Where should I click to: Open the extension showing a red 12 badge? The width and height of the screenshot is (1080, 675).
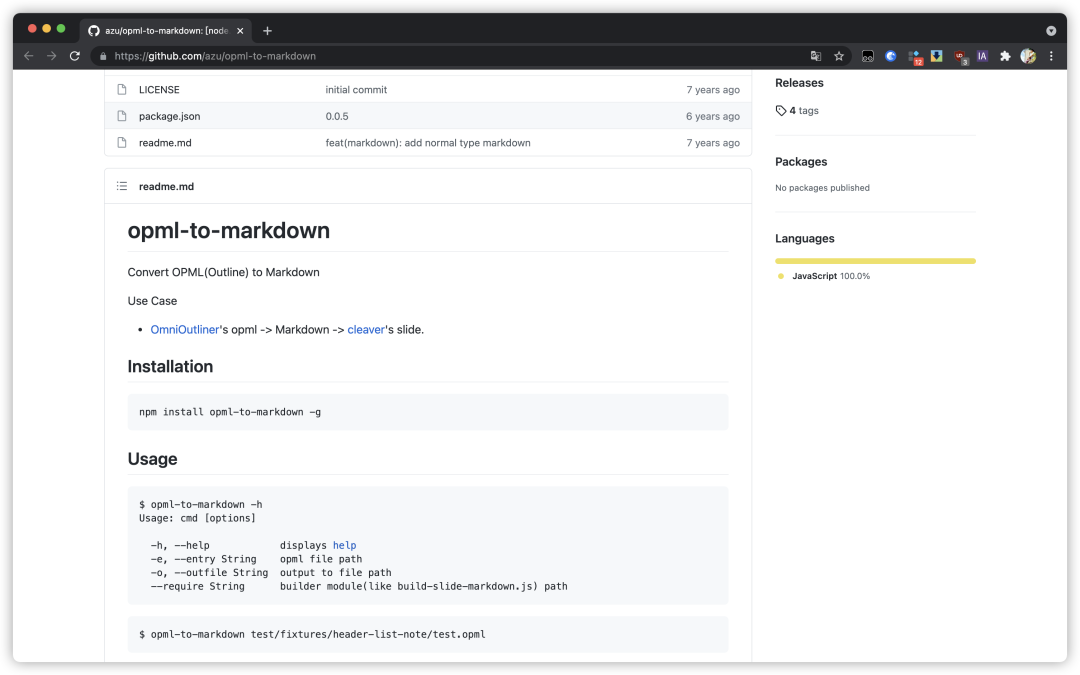click(913, 56)
